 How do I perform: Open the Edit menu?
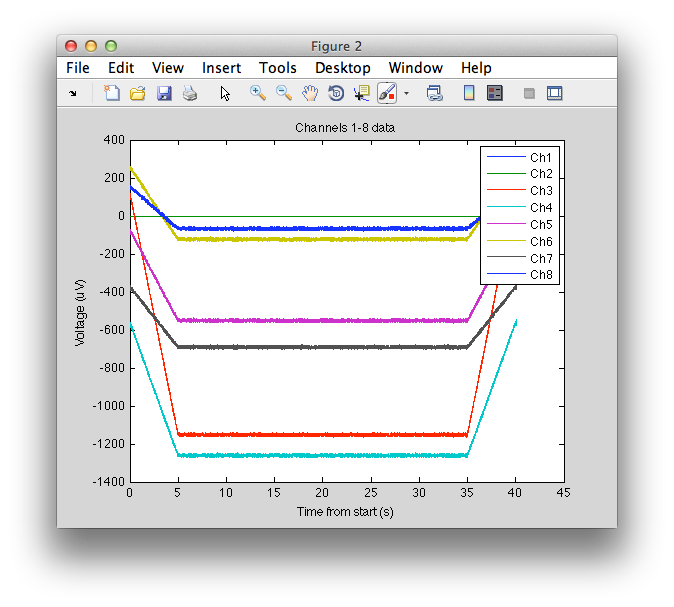(x=121, y=68)
